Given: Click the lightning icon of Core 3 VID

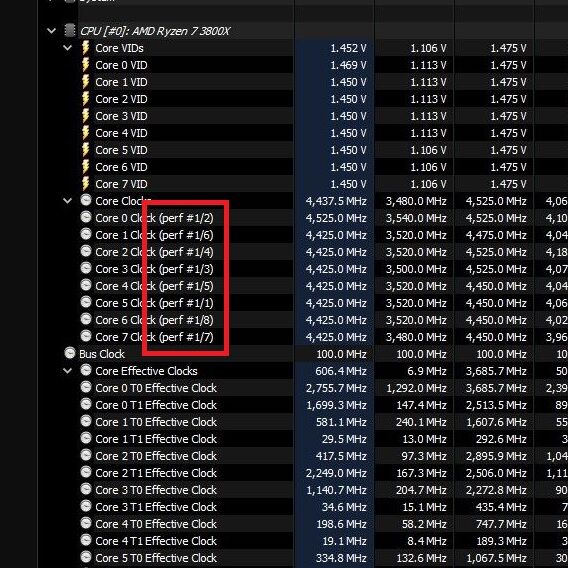Looking at the screenshot, I should tap(85, 116).
